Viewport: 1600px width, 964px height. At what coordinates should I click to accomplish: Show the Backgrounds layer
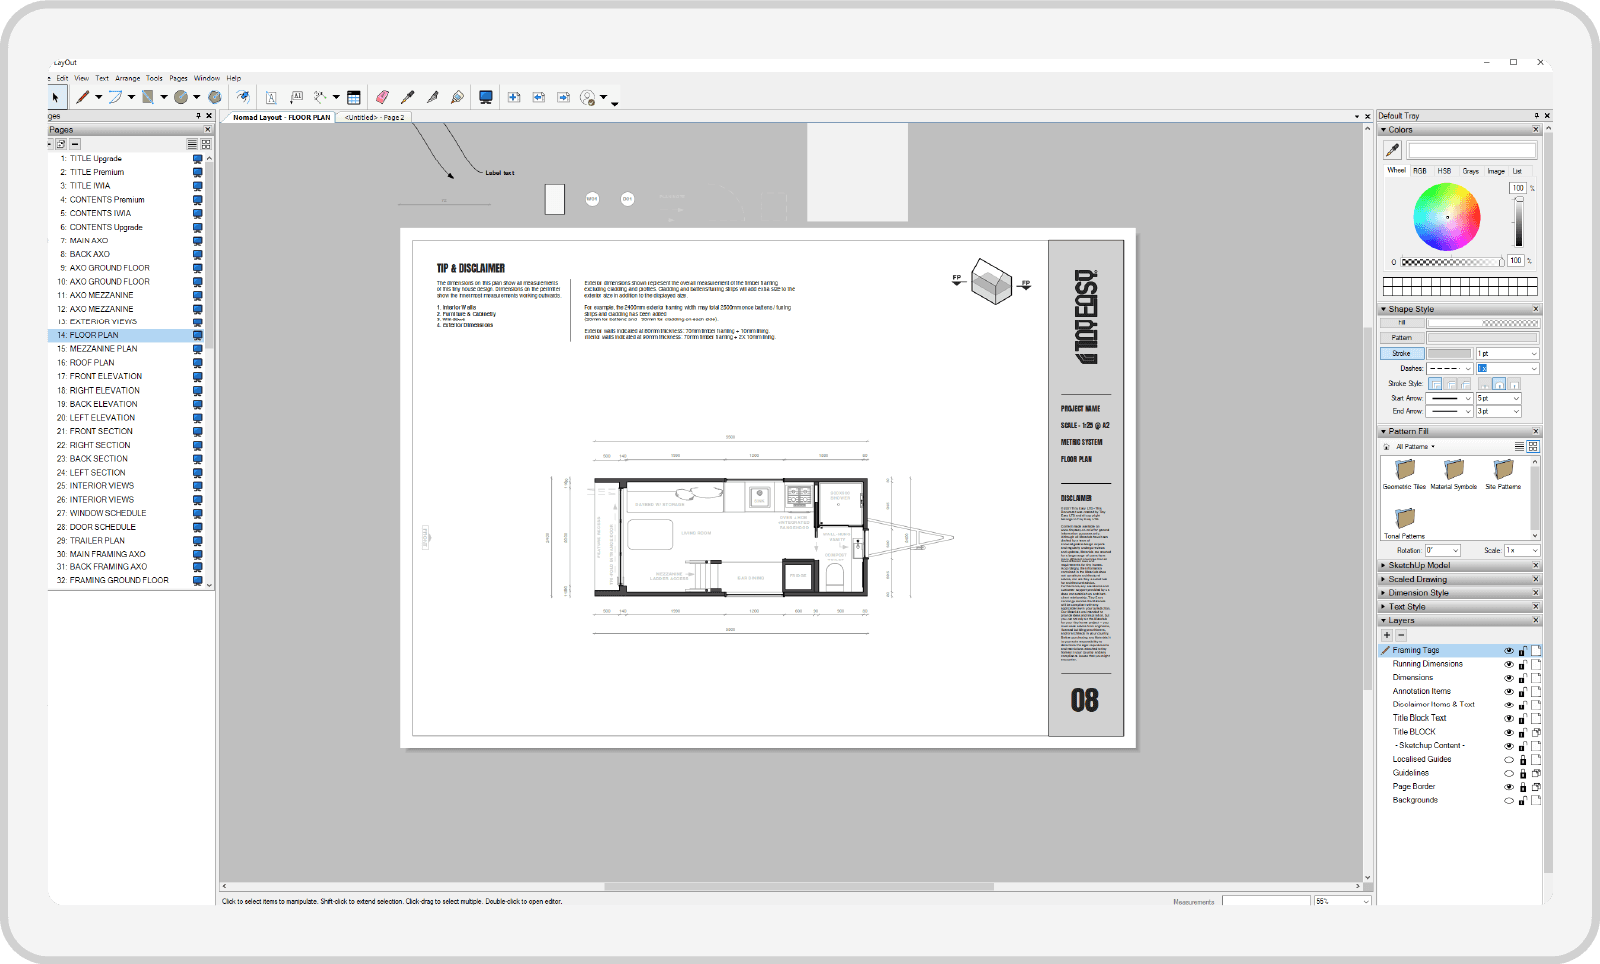click(x=1509, y=800)
